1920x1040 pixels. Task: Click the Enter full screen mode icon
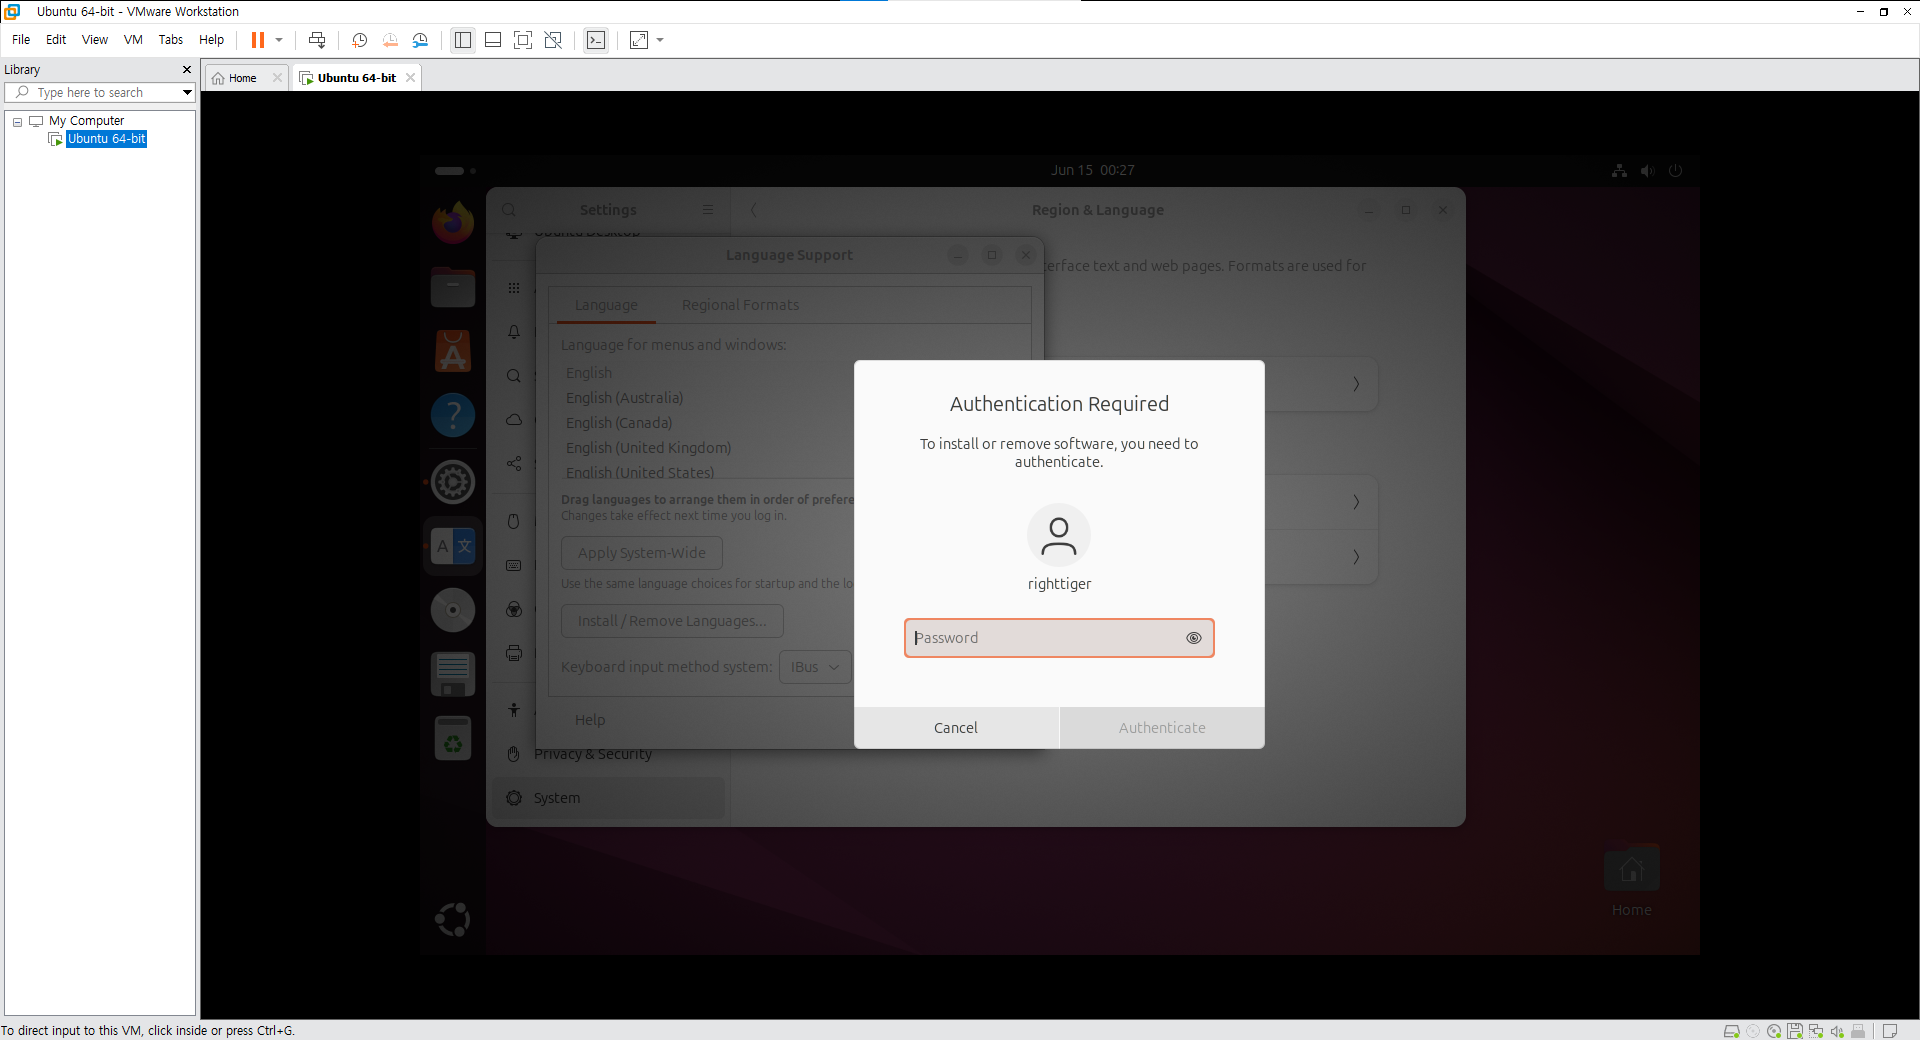tap(523, 40)
